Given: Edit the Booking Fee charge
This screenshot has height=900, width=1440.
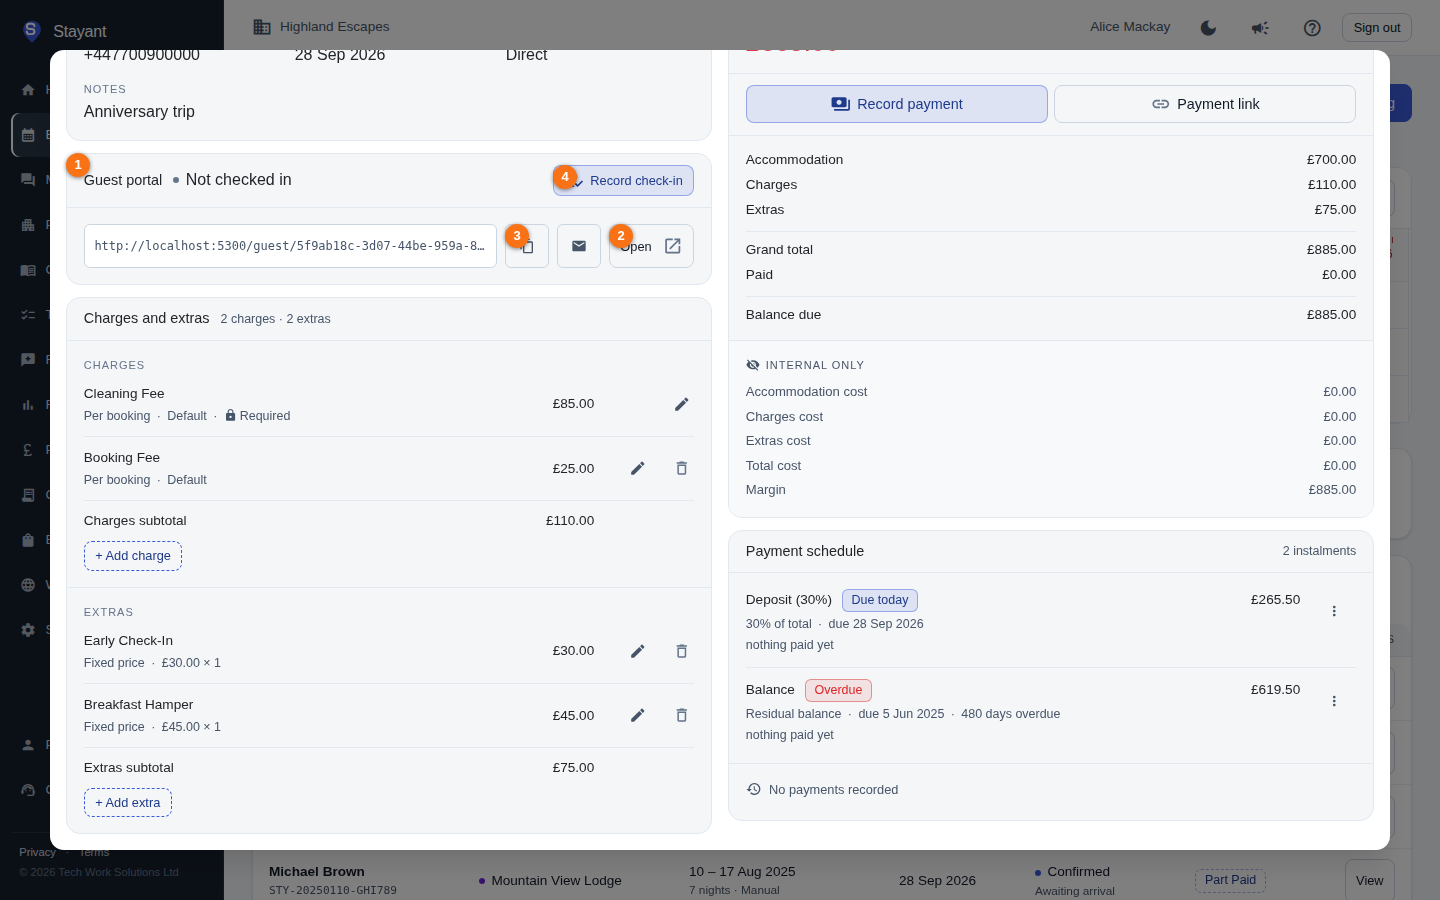Looking at the screenshot, I should tap(638, 468).
